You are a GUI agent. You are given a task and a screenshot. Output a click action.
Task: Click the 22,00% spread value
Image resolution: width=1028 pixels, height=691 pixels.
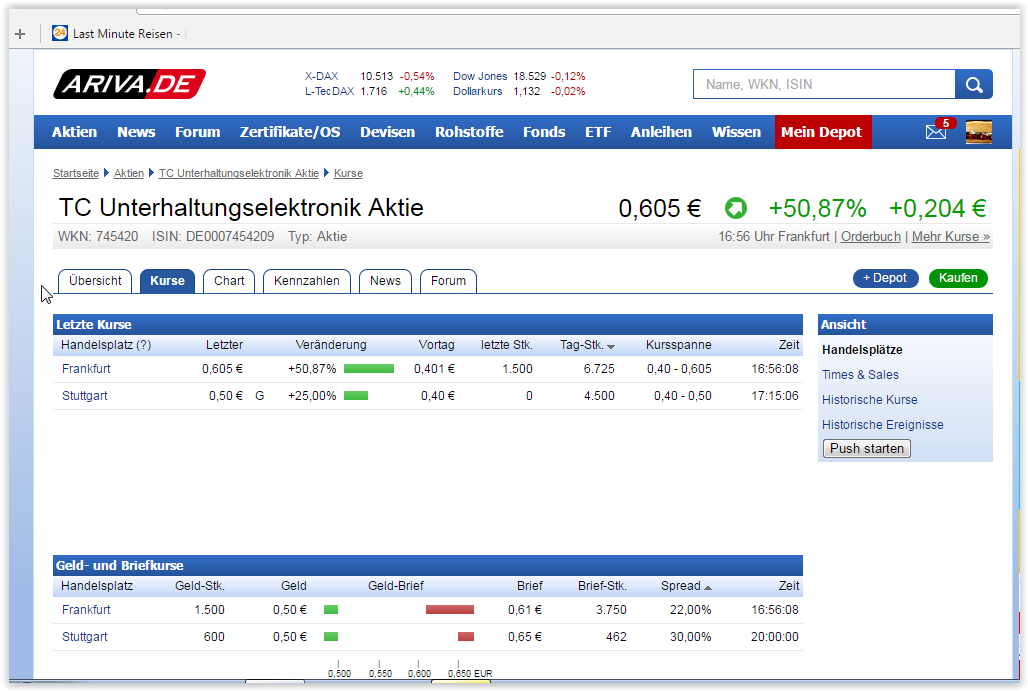click(x=690, y=609)
